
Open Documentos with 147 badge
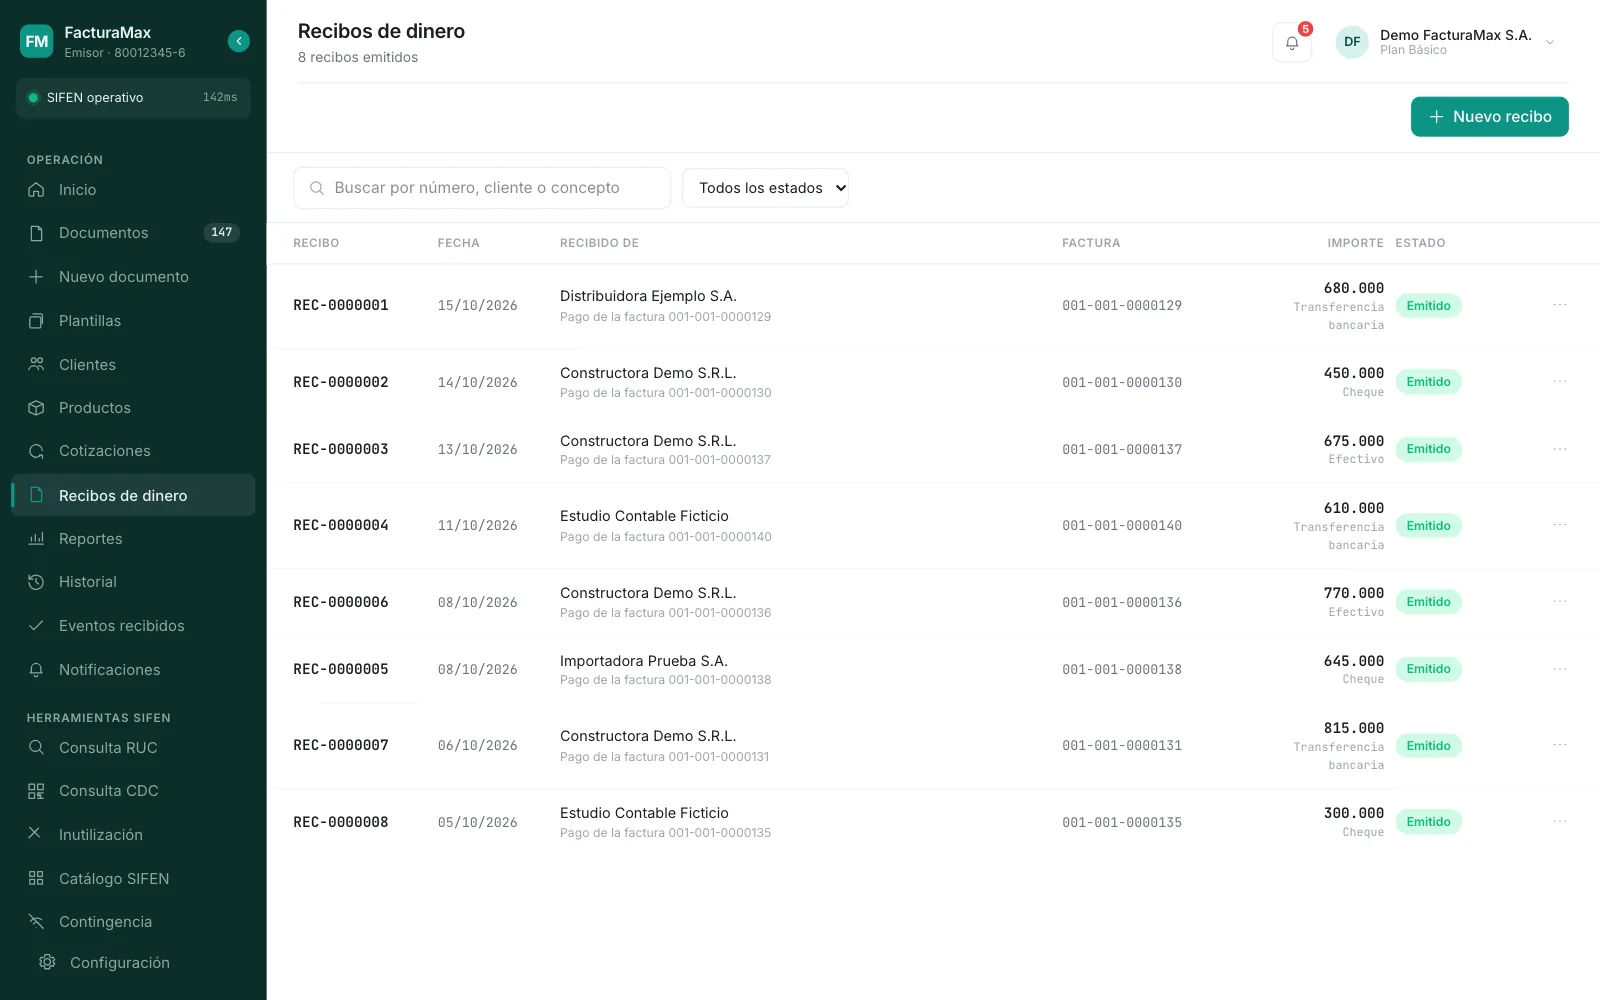coord(133,233)
